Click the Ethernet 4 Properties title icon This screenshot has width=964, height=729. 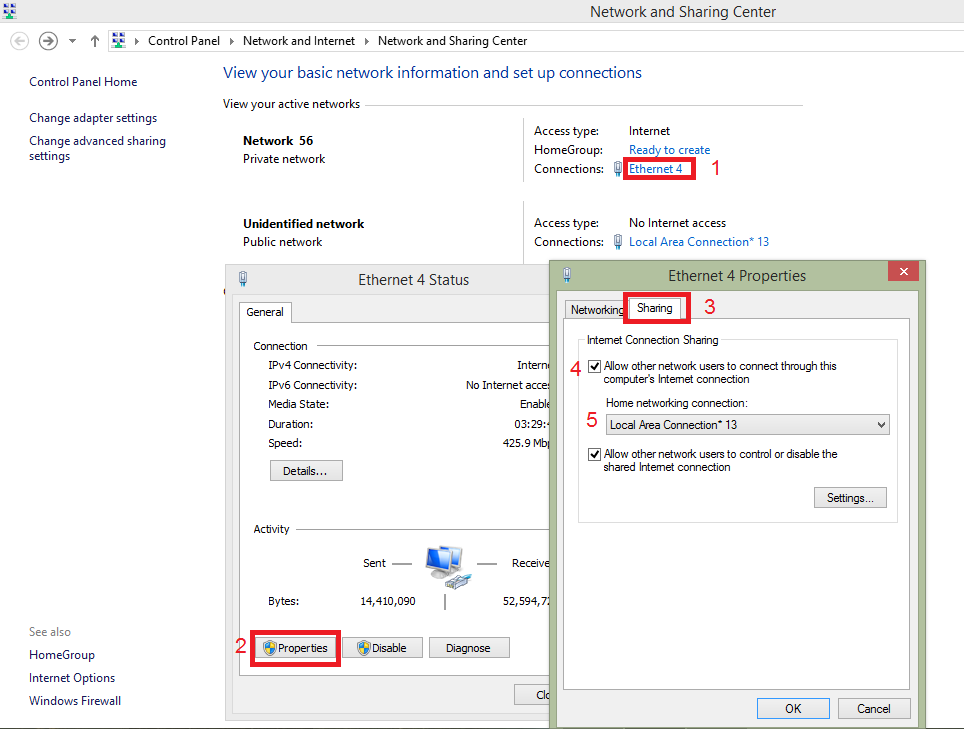pos(567,275)
